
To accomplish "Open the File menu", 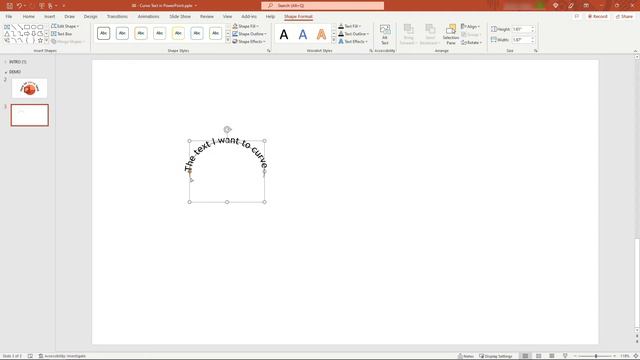I will click(x=9, y=16).
